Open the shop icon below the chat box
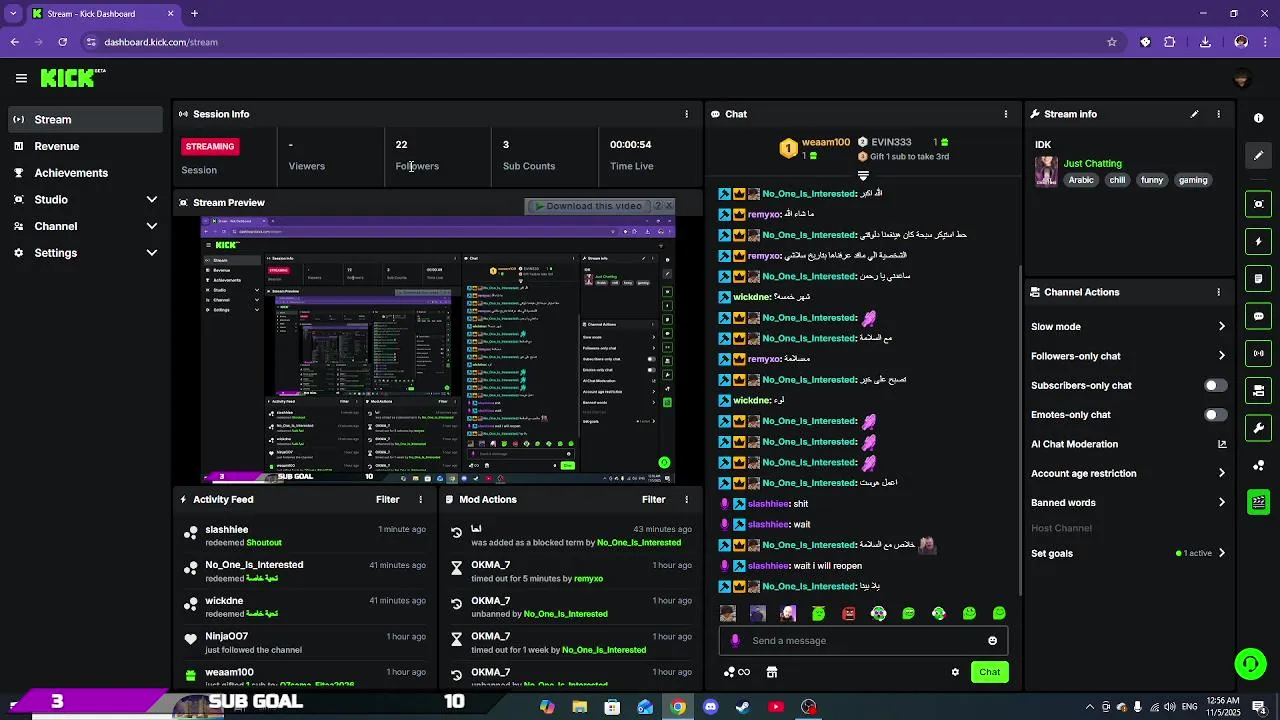Screen dimensions: 1280x720 click(x=771, y=672)
